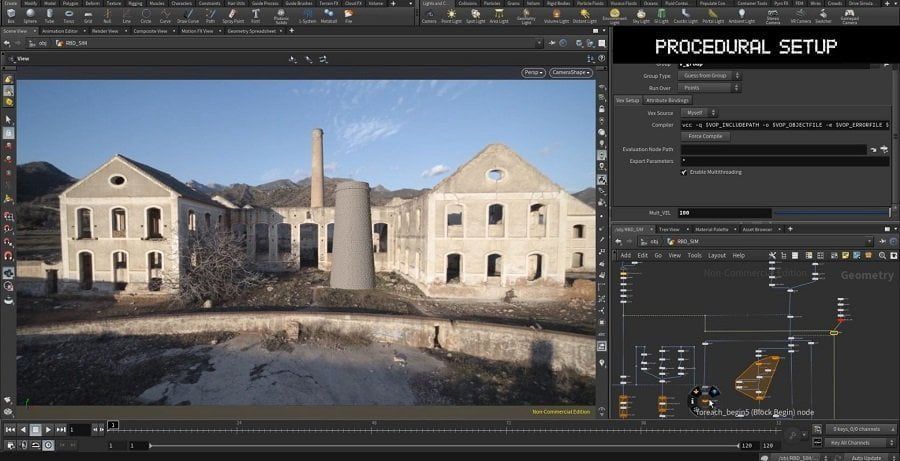The width and height of the screenshot is (900, 461).
Task: Click the Null shelf tool
Action: (107, 16)
